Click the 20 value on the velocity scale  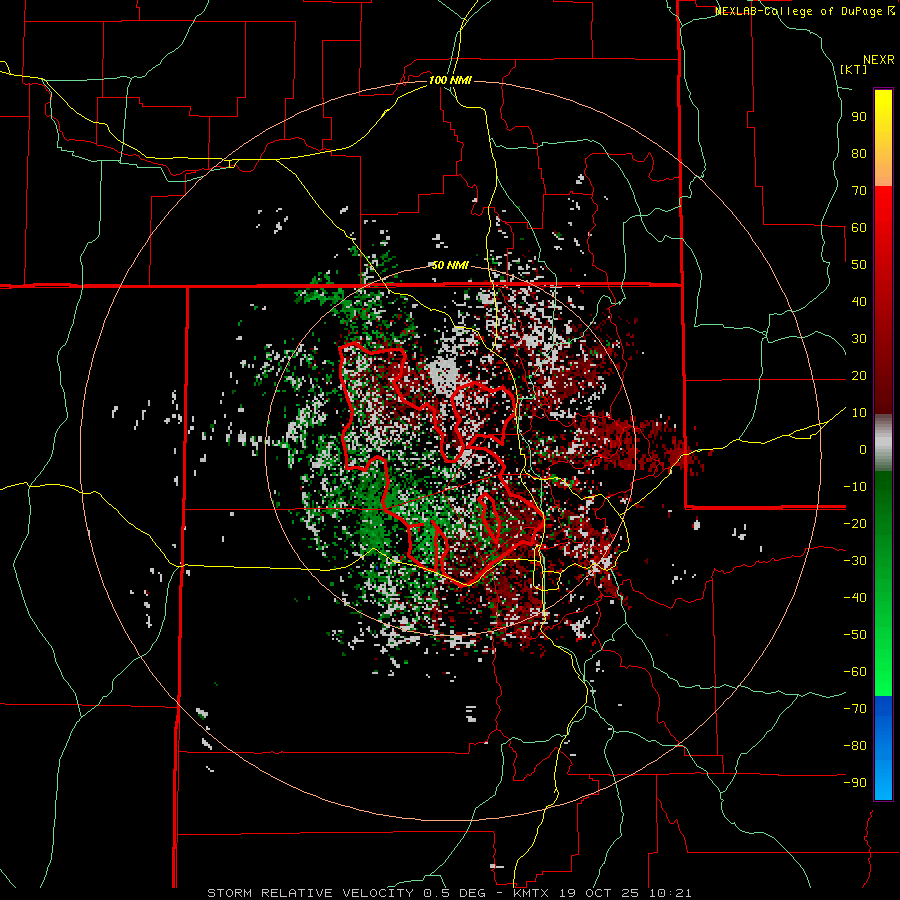(859, 376)
